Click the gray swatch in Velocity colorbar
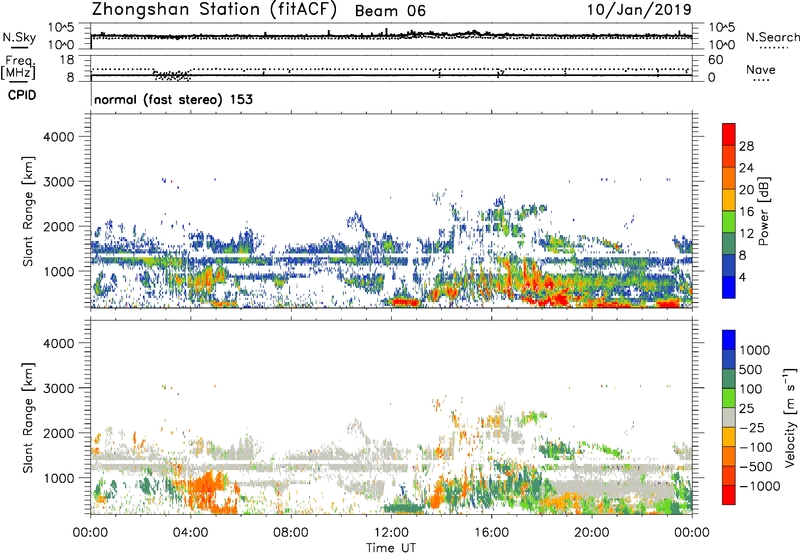This screenshot has width=800, height=554. coord(729,417)
